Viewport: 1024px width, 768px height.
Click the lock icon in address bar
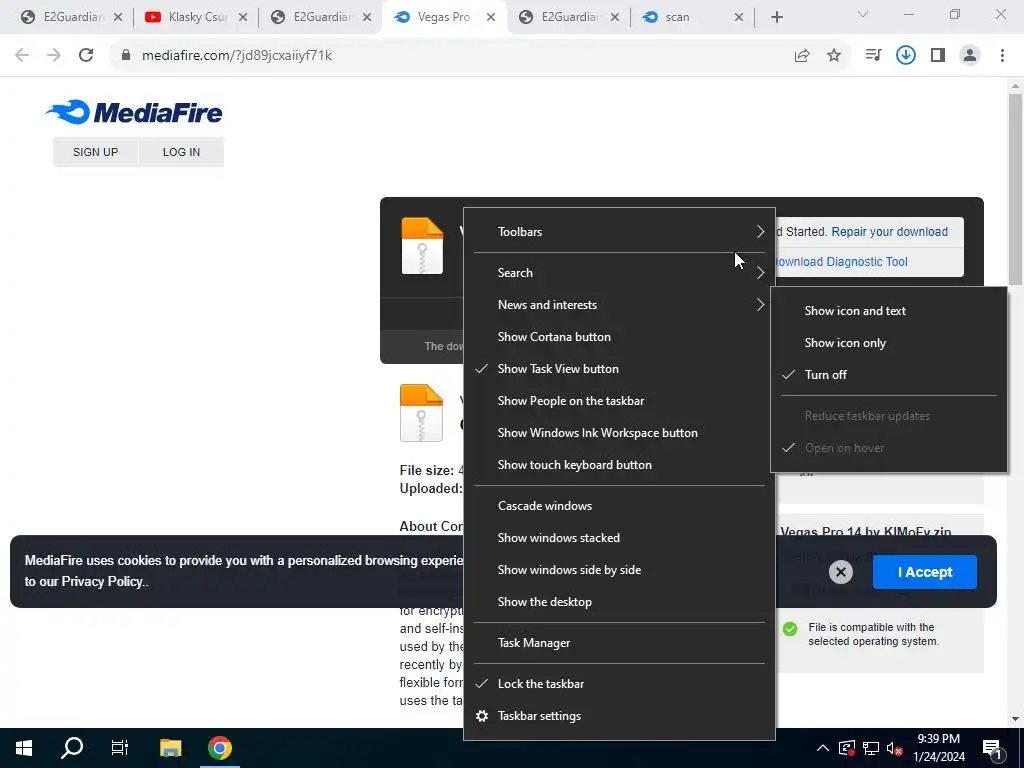(126, 56)
